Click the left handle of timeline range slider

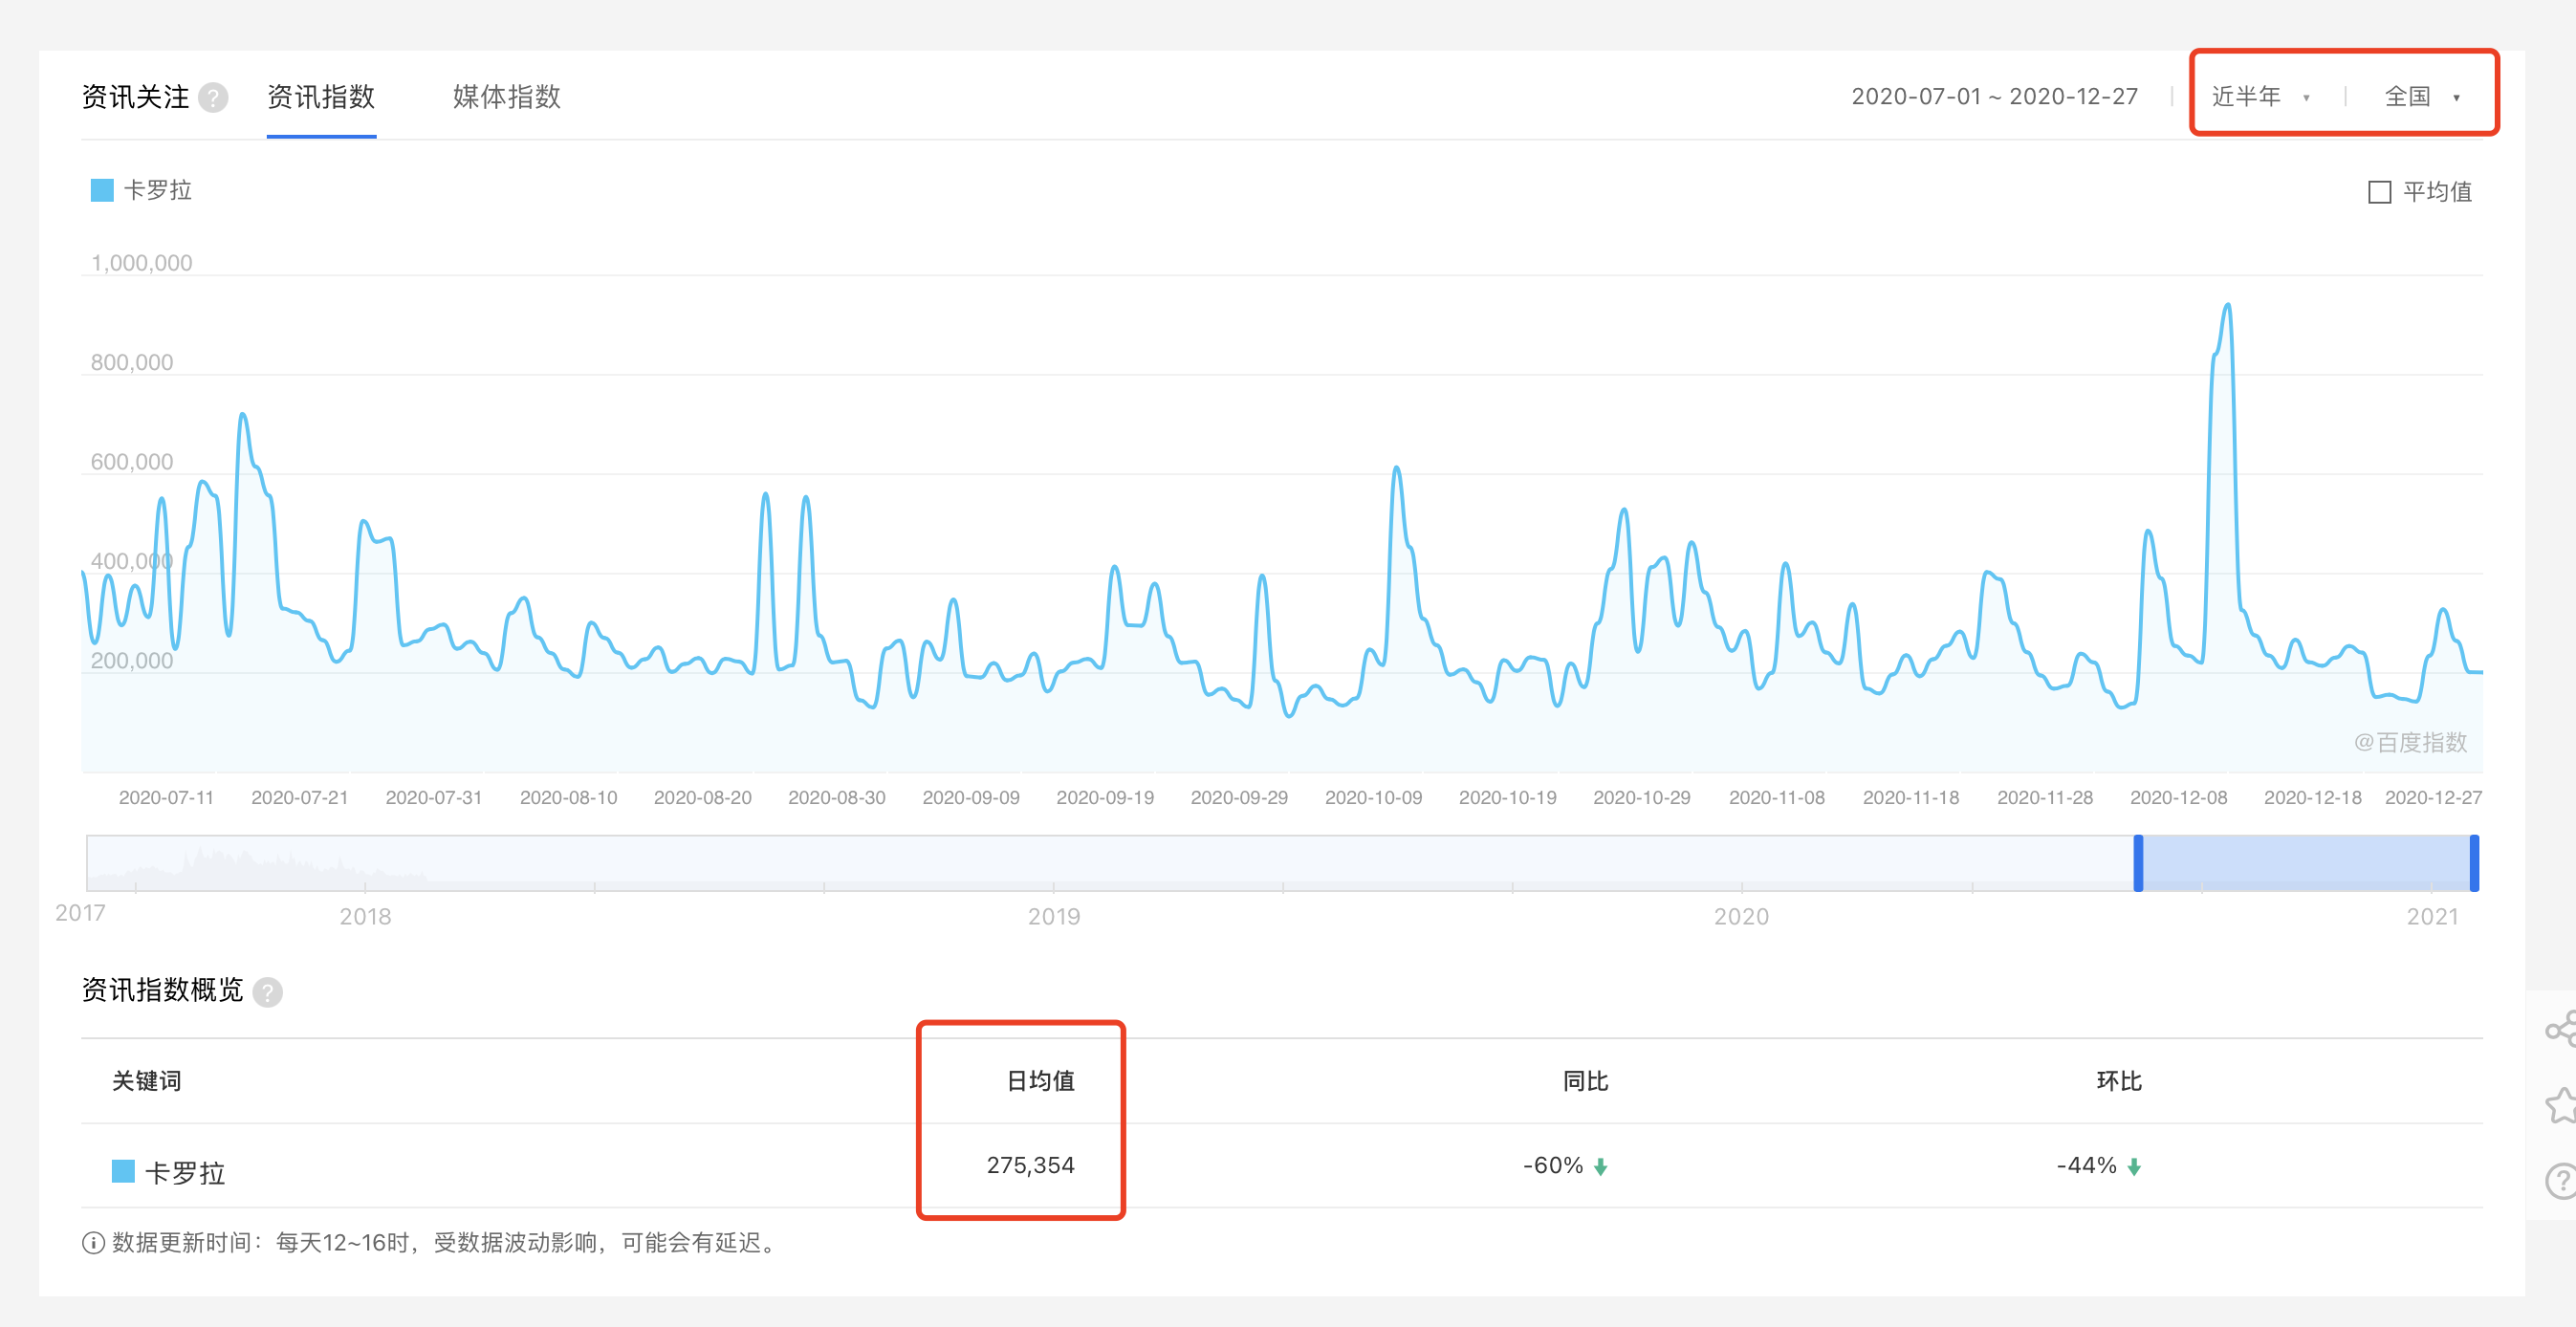click(2138, 863)
